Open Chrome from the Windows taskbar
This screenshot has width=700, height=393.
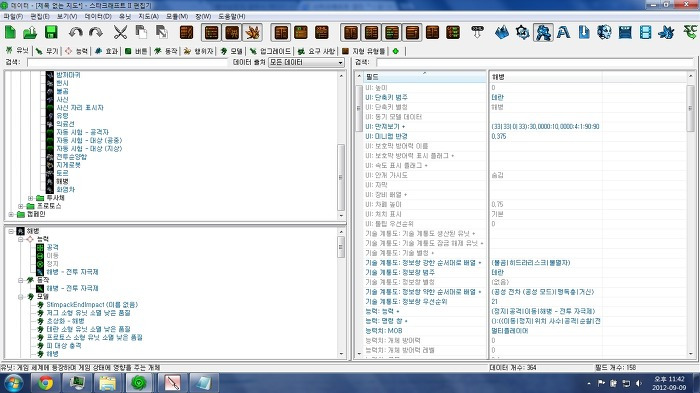[46, 383]
